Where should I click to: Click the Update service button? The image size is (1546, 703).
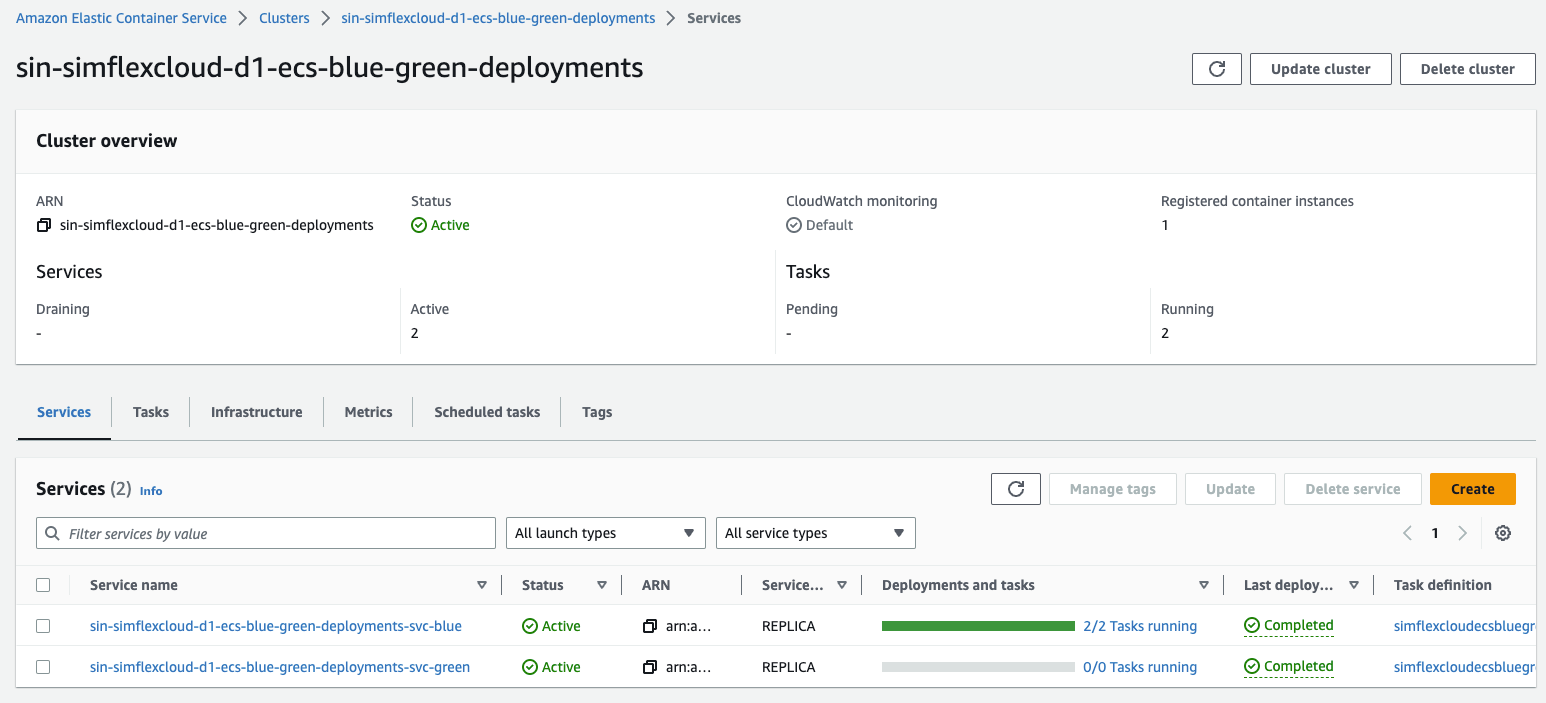tap(1230, 489)
